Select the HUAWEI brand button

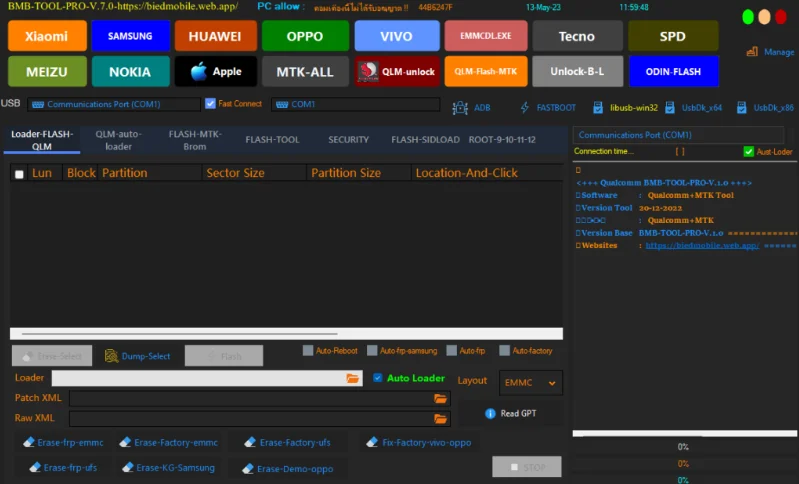pyautogui.click(x=215, y=36)
